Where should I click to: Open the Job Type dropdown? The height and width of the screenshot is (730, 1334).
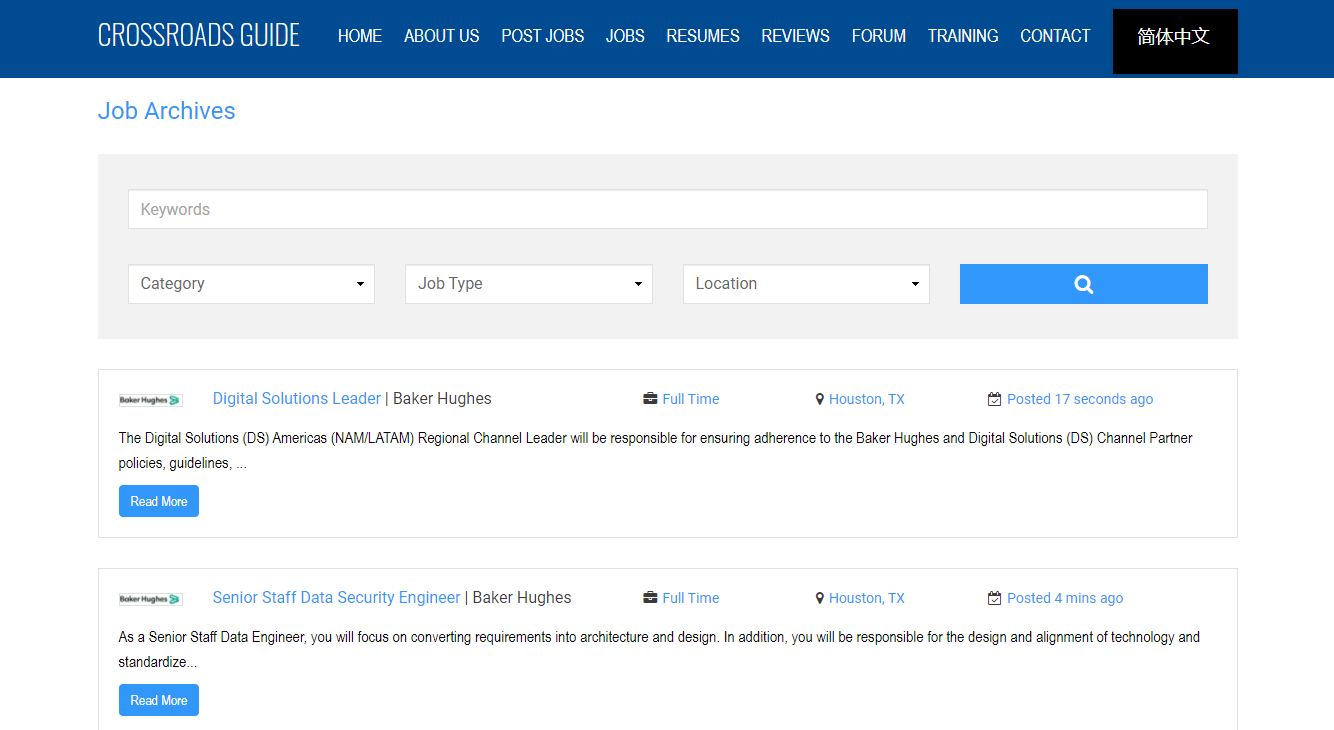click(x=529, y=284)
